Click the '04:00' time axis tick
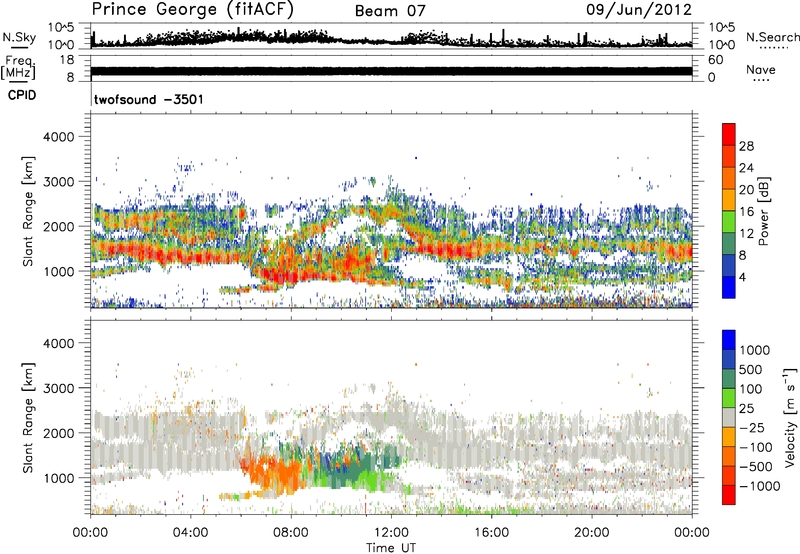Image resolution: width=800 pixels, height=554 pixels. point(190,533)
